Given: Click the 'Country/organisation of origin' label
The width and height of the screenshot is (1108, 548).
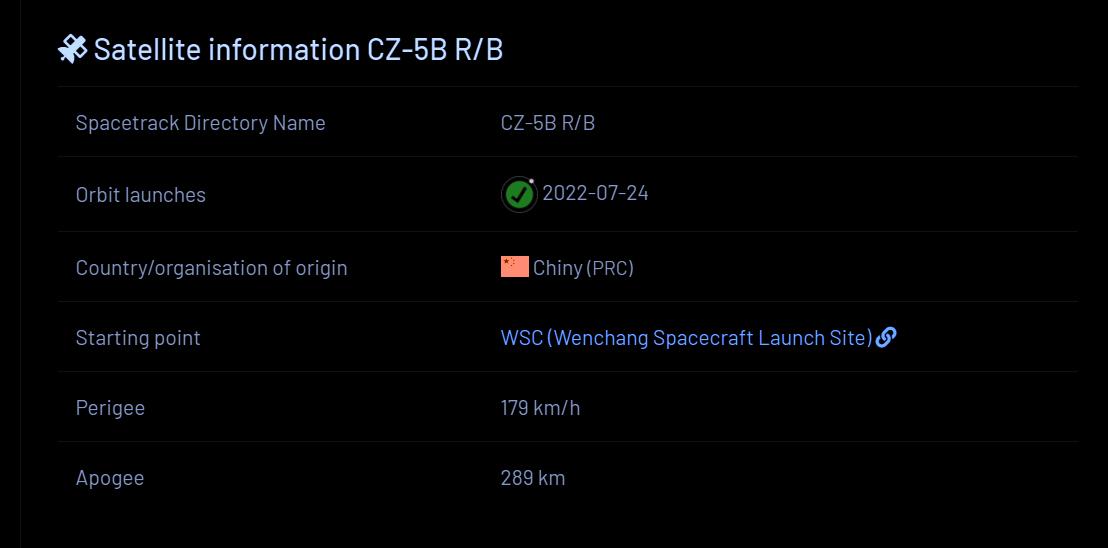Looking at the screenshot, I should coord(211,268).
